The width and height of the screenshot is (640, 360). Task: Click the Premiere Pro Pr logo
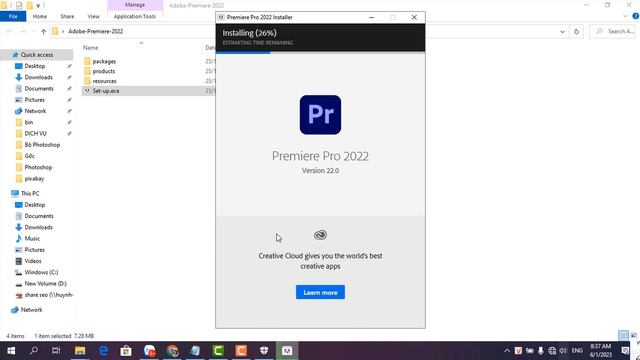[320, 115]
